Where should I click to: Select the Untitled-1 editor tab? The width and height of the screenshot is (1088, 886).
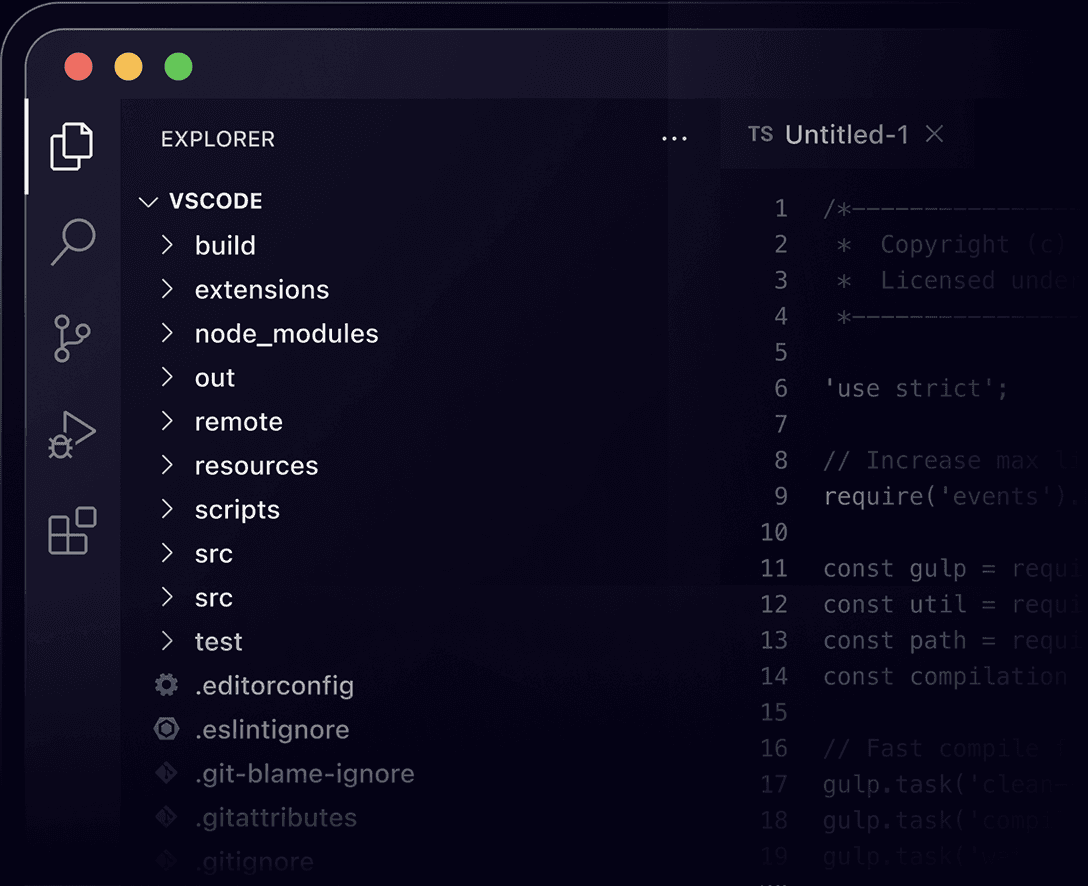846,135
